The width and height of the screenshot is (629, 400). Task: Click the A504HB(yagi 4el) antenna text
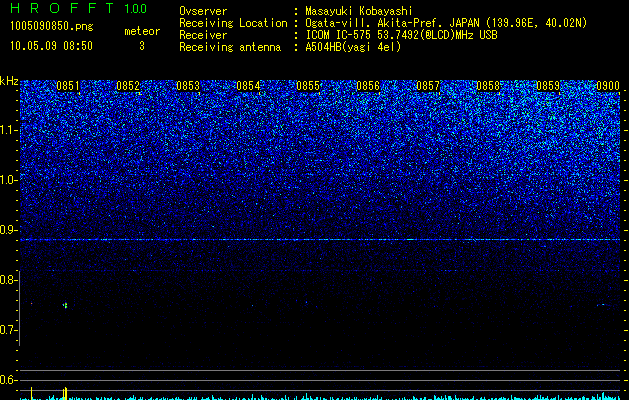point(353,47)
